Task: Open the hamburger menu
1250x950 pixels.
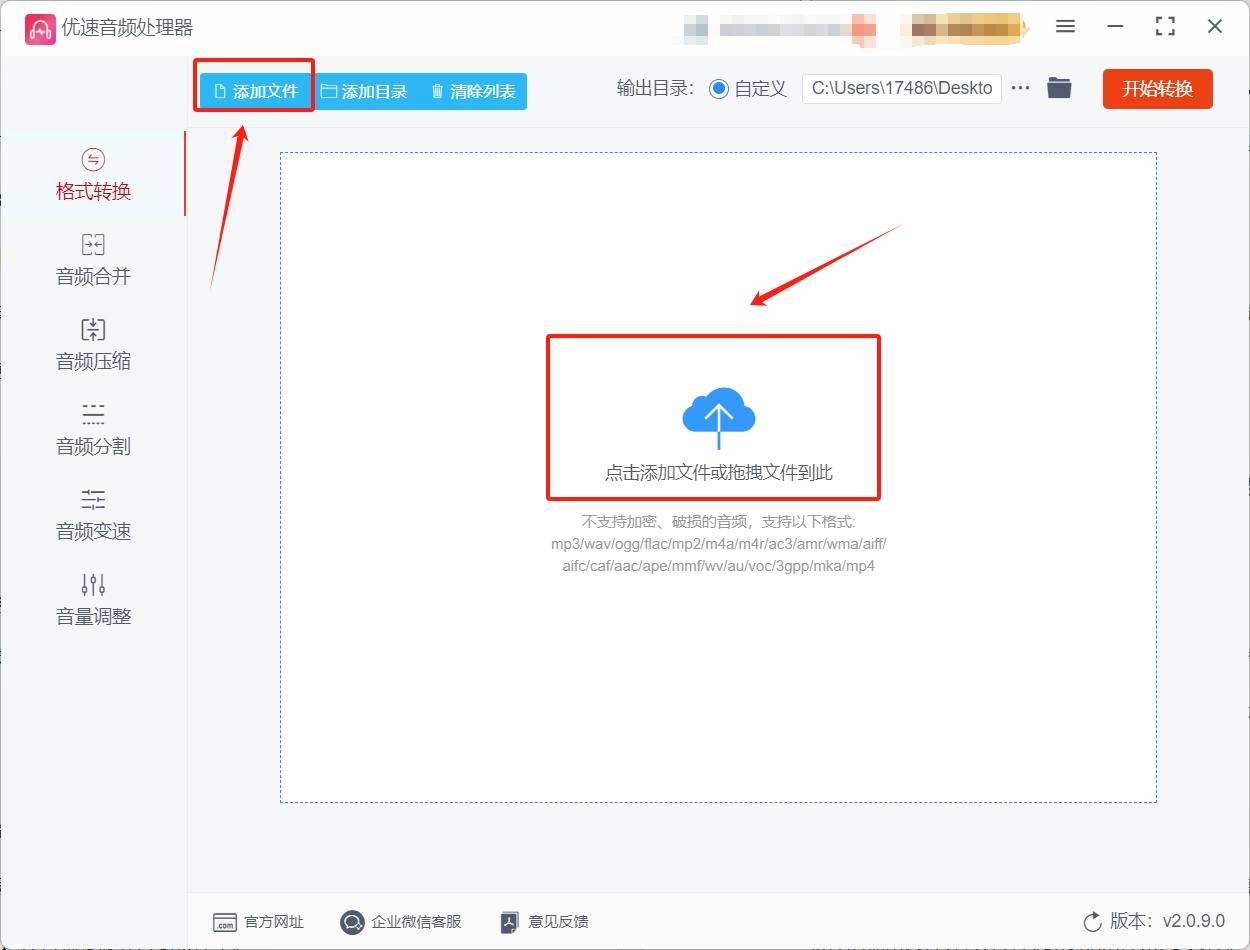Action: (1065, 27)
